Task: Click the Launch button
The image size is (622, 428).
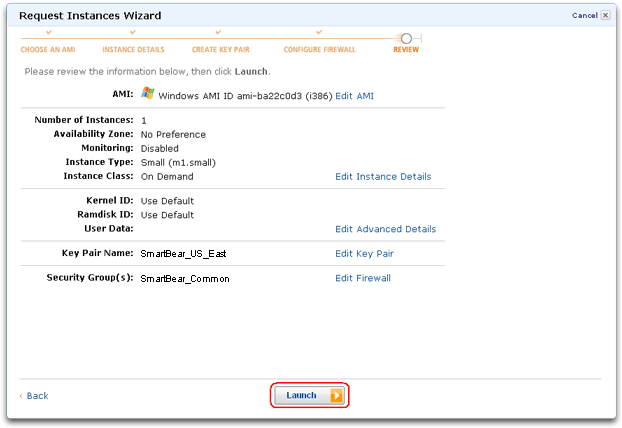Action: pos(309,395)
